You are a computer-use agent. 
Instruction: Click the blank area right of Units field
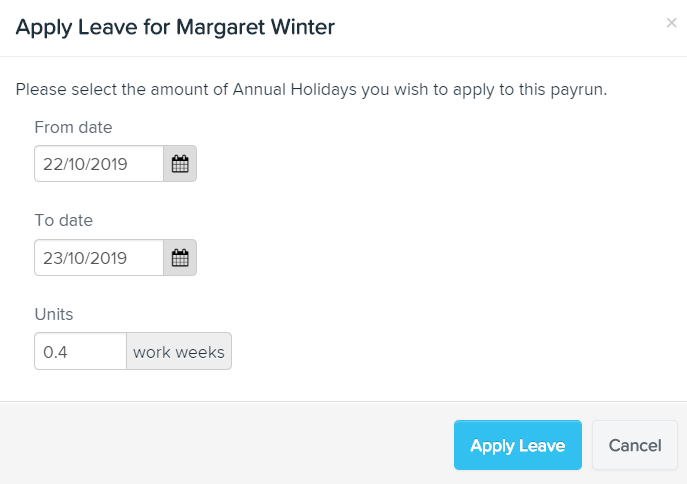pos(438,351)
